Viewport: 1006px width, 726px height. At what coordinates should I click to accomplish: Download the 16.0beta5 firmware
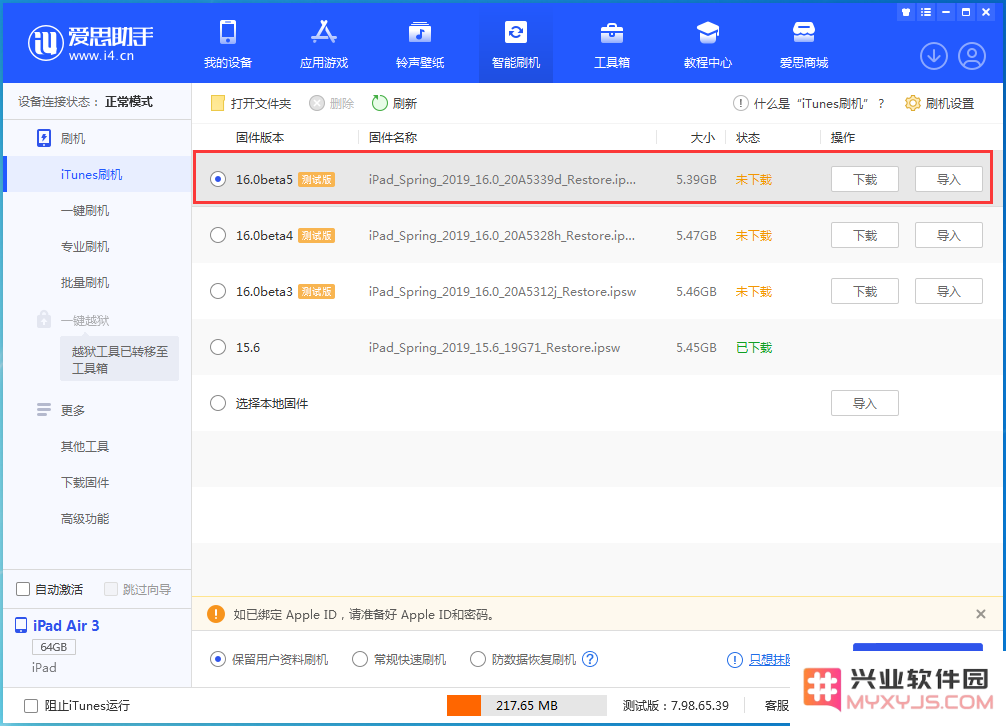[865, 180]
